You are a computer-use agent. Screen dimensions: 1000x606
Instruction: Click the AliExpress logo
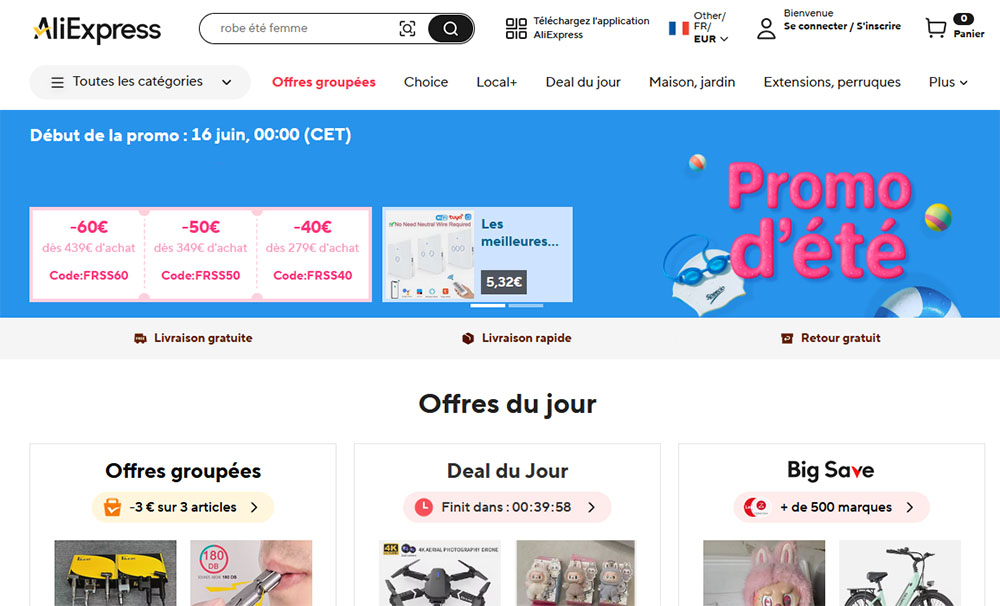97,29
